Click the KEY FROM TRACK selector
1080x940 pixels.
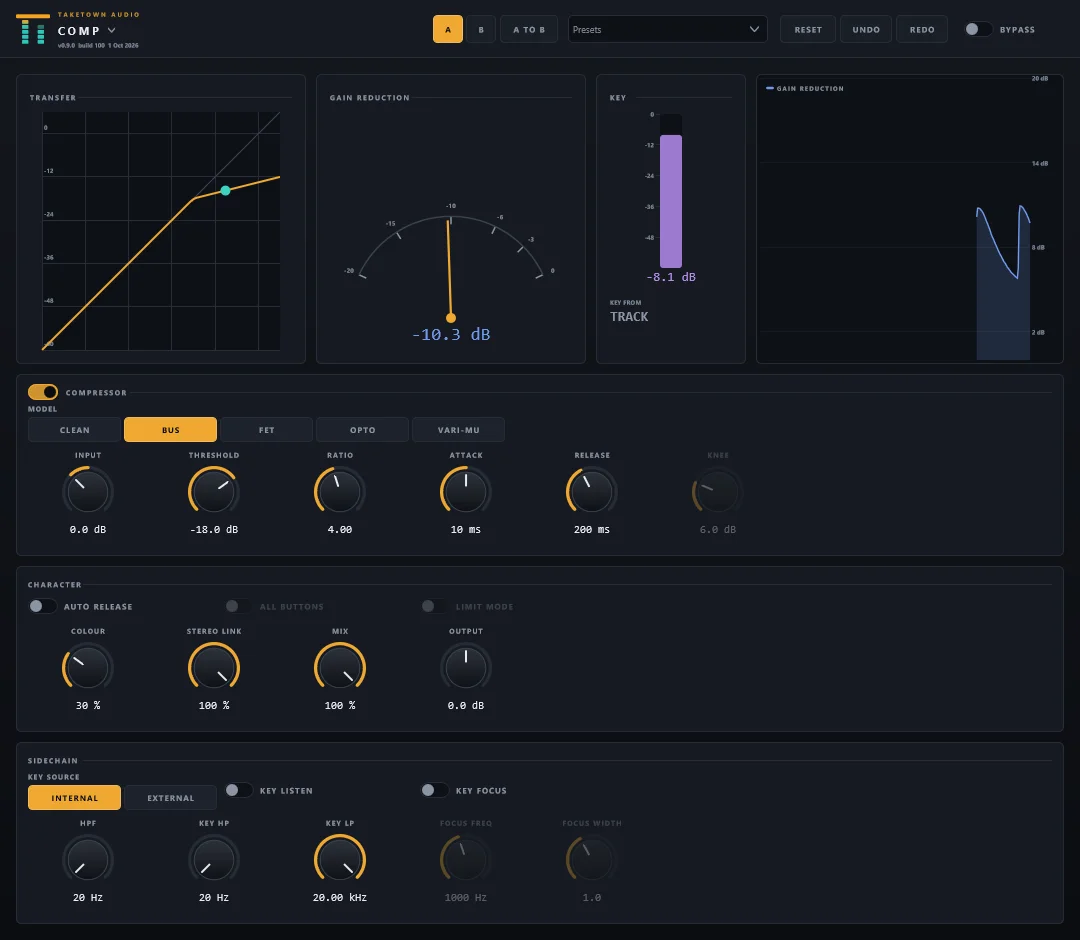click(629, 316)
